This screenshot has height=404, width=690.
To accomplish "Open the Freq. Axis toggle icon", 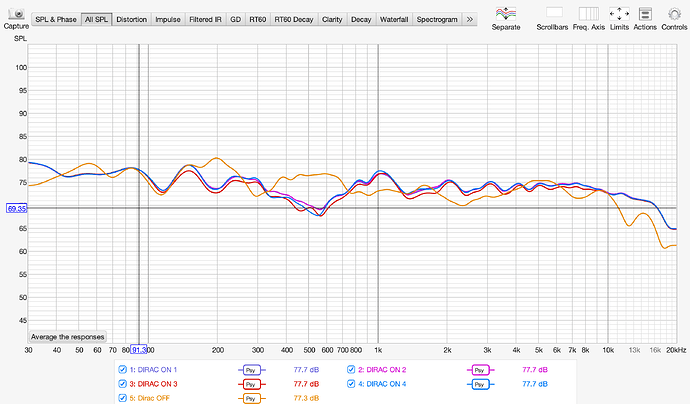I will (588, 14).
